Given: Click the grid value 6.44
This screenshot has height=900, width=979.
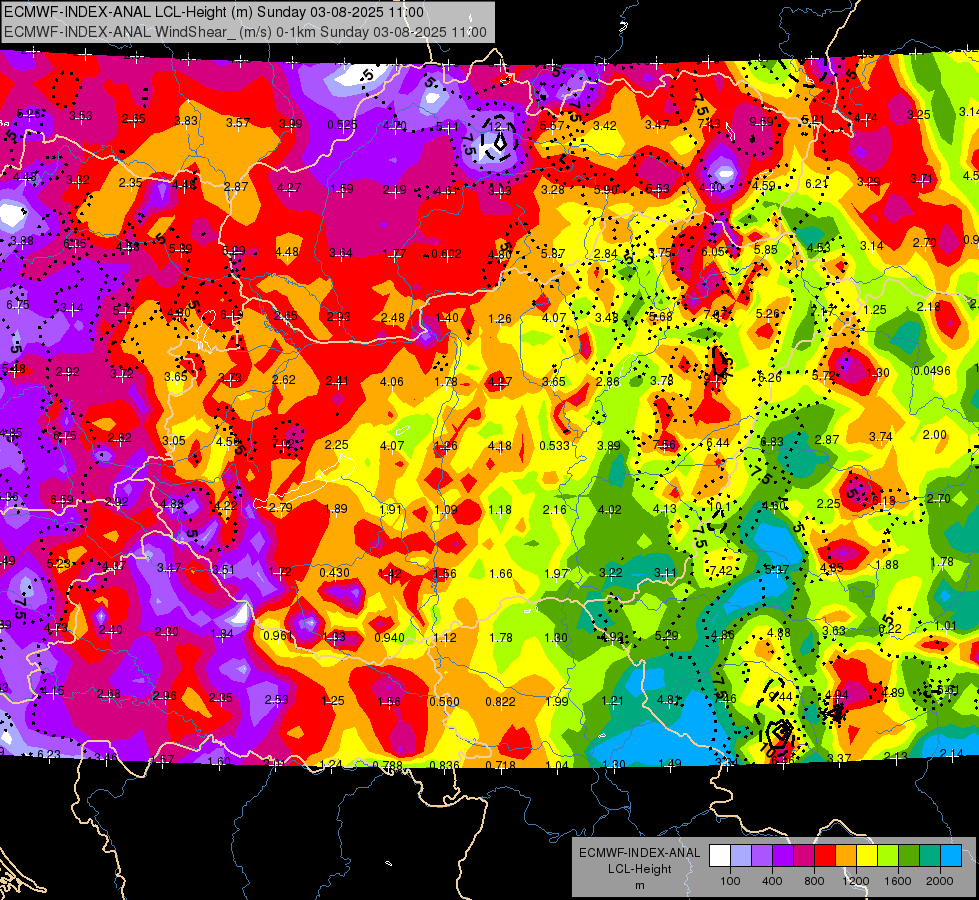Looking at the screenshot, I should pyautogui.click(x=718, y=443).
